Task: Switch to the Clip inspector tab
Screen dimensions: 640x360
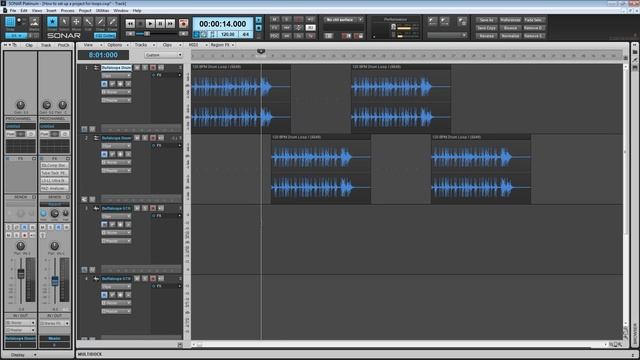Action: [29, 45]
